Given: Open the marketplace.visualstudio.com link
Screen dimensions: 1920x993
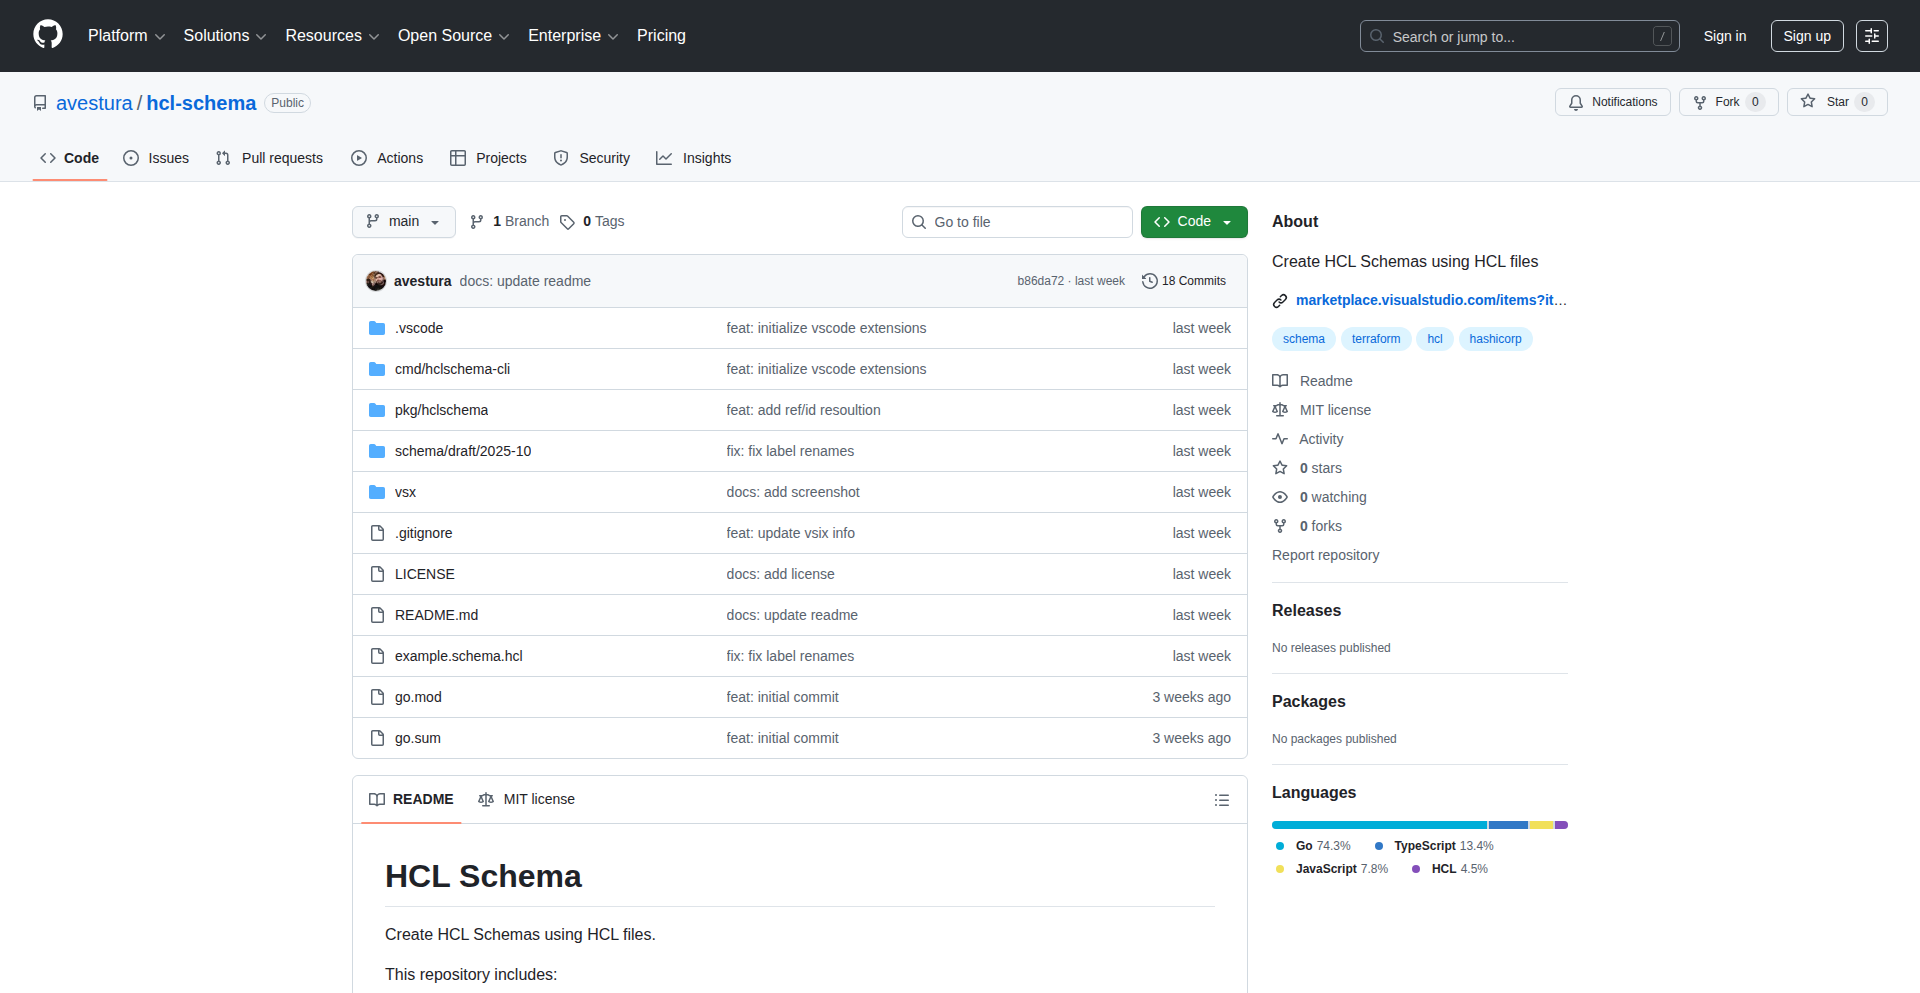Looking at the screenshot, I should [x=1430, y=300].
